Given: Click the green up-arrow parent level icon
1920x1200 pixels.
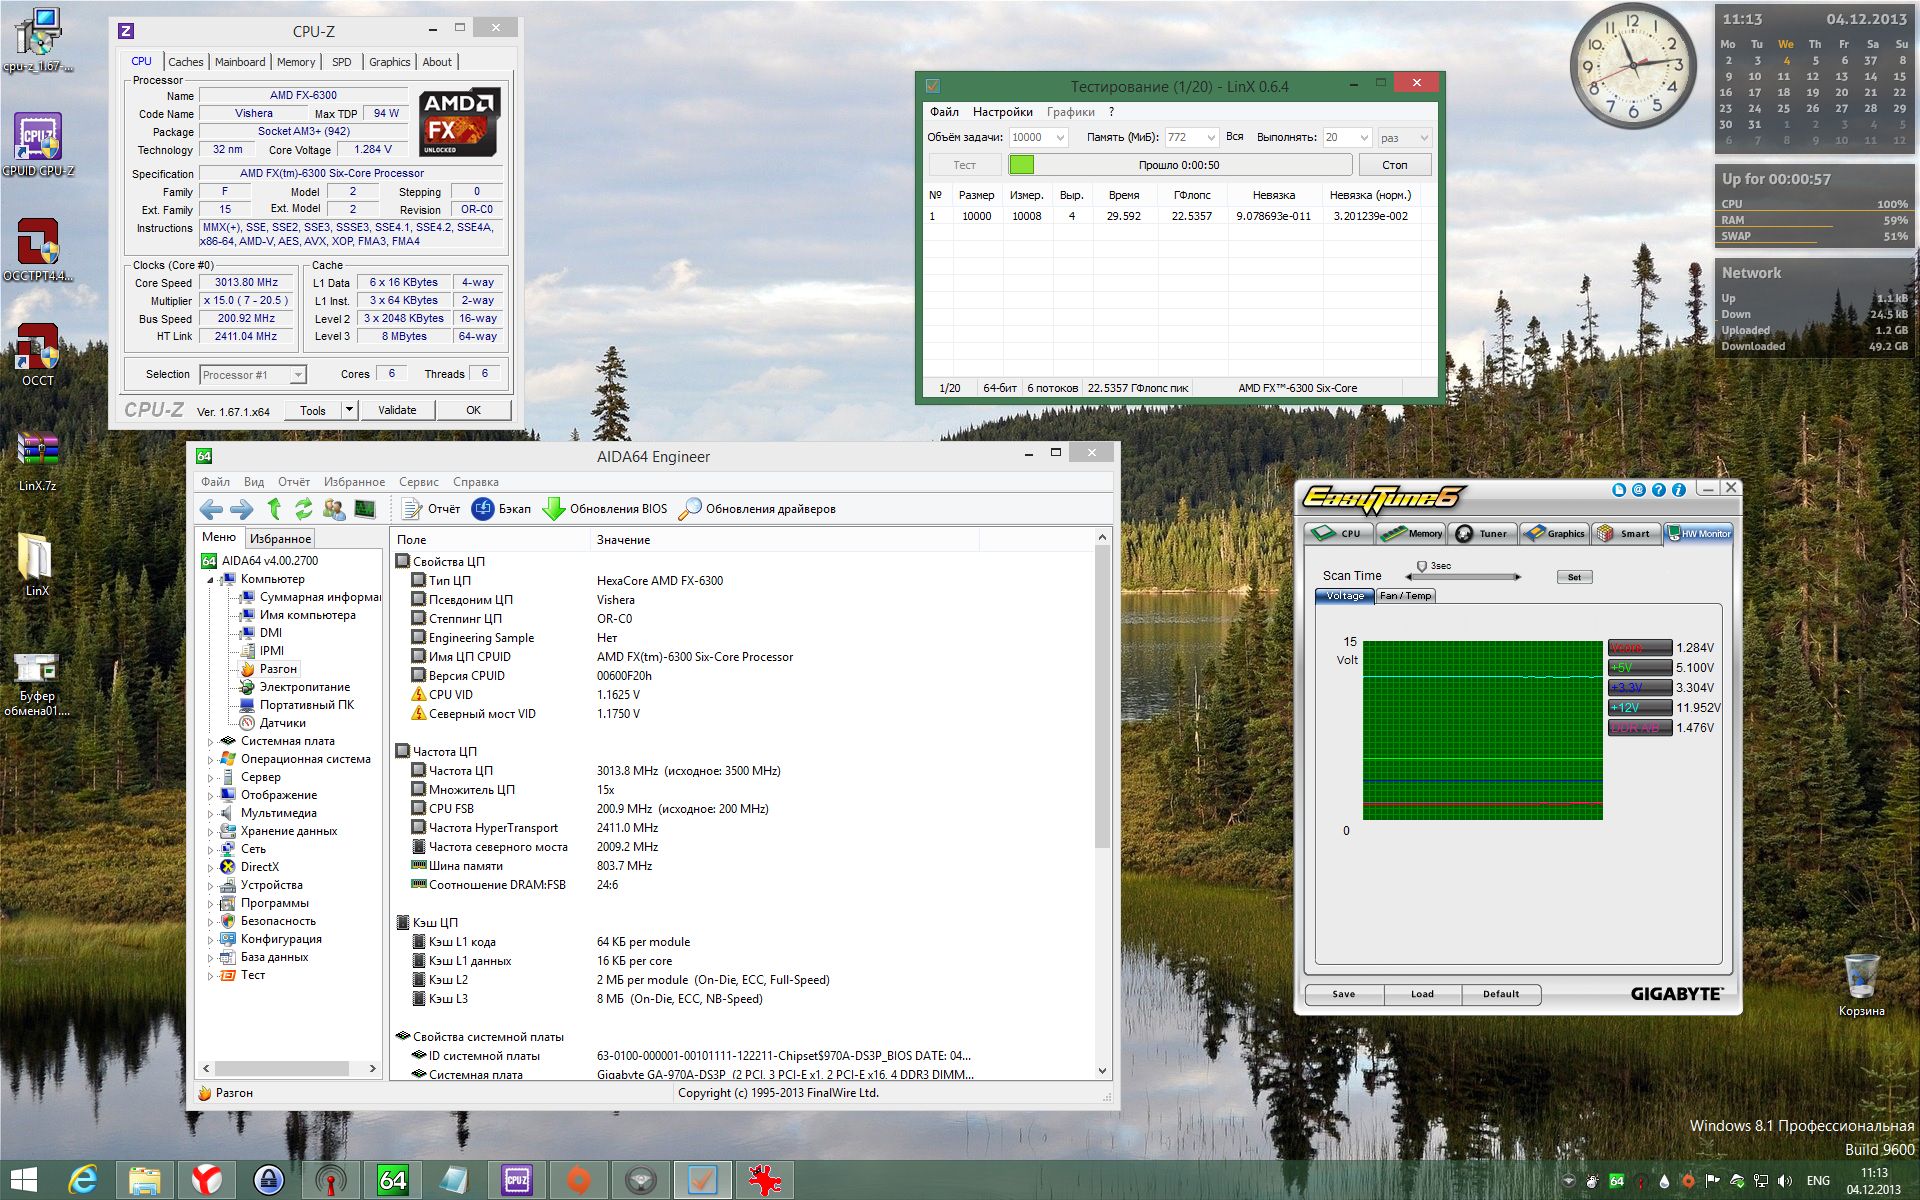Looking at the screenshot, I should (x=274, y=509).
